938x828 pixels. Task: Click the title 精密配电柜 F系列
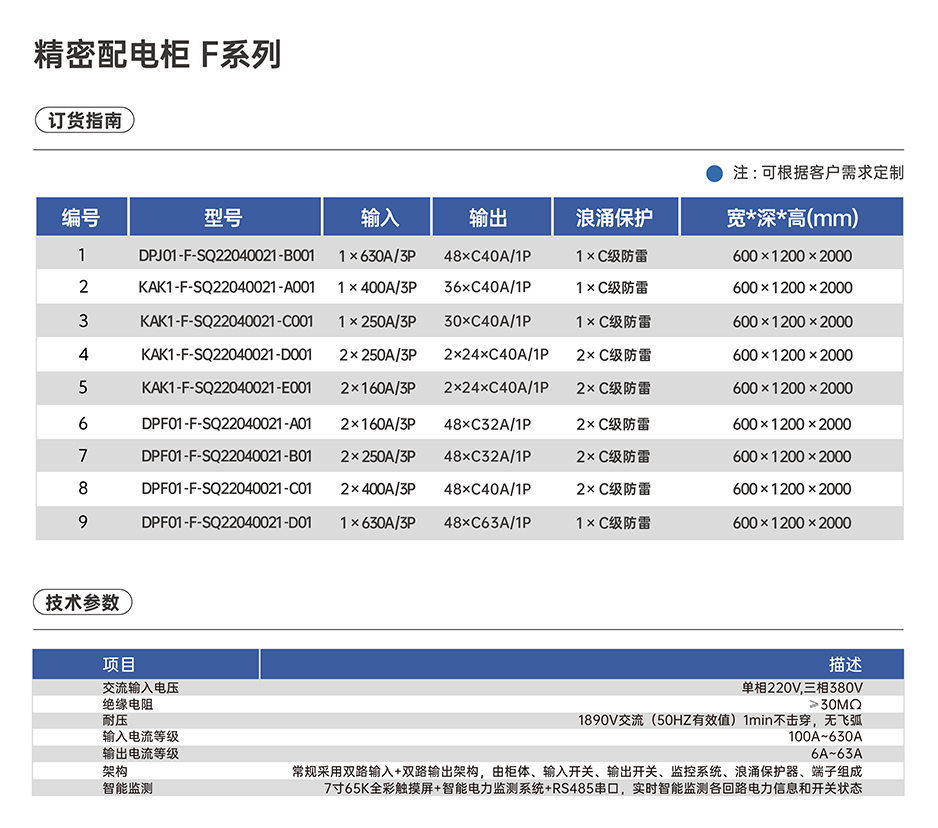point(157,54)
